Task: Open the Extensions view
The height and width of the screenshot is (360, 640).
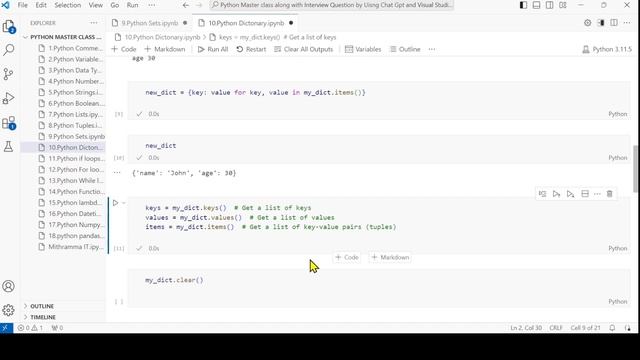Action: coord(9,123)
